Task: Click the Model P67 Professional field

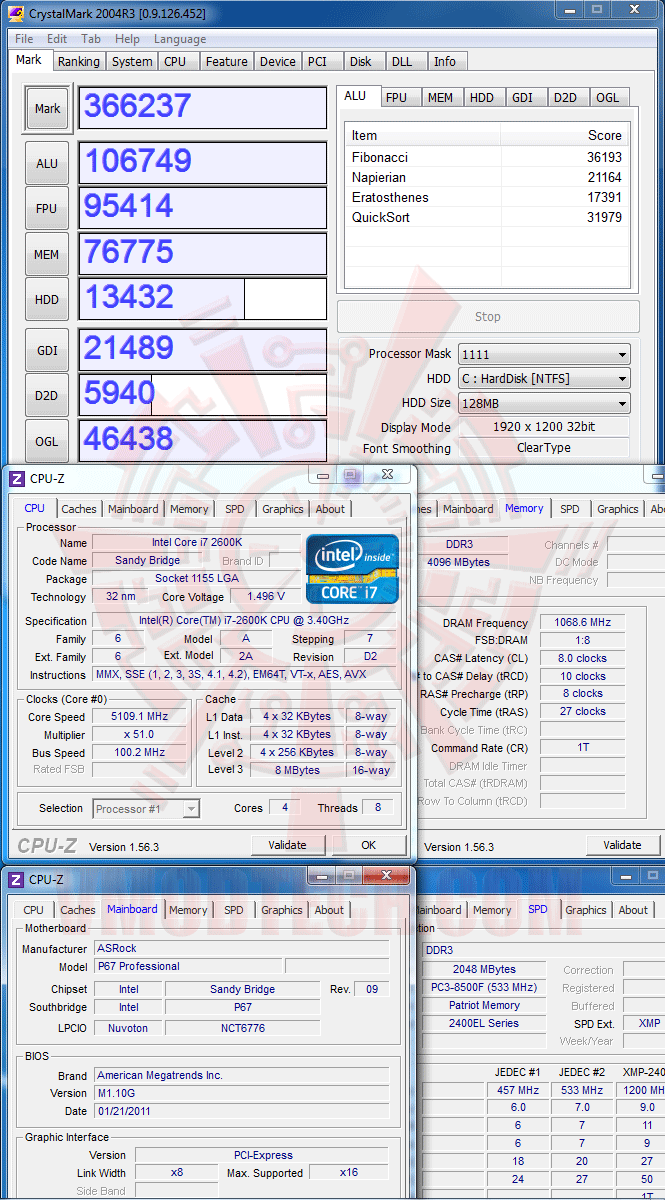Action: coord(187,966)
